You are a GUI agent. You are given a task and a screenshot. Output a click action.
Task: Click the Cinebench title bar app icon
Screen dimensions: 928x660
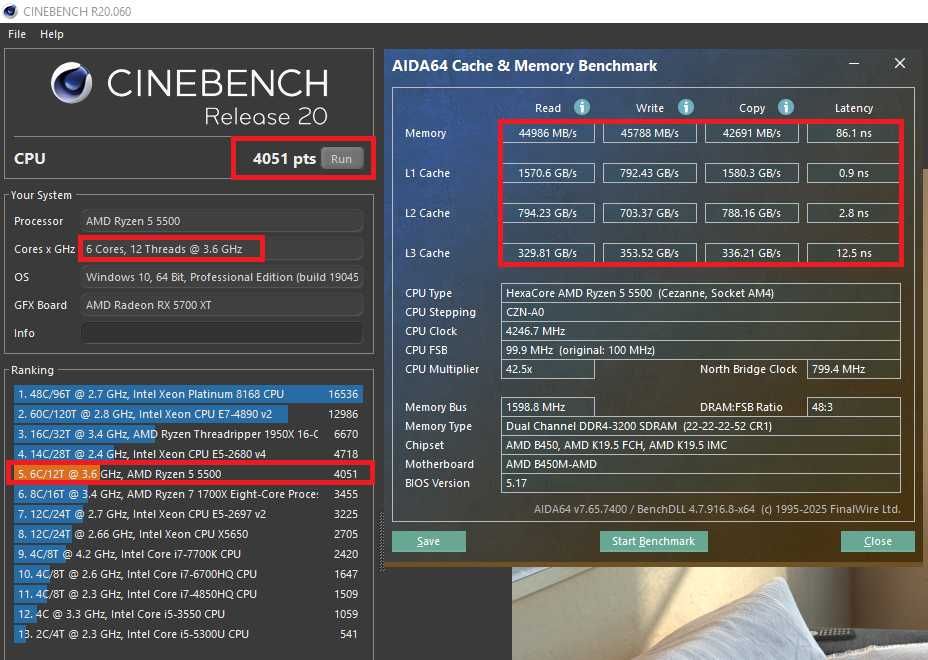(10, 11)
